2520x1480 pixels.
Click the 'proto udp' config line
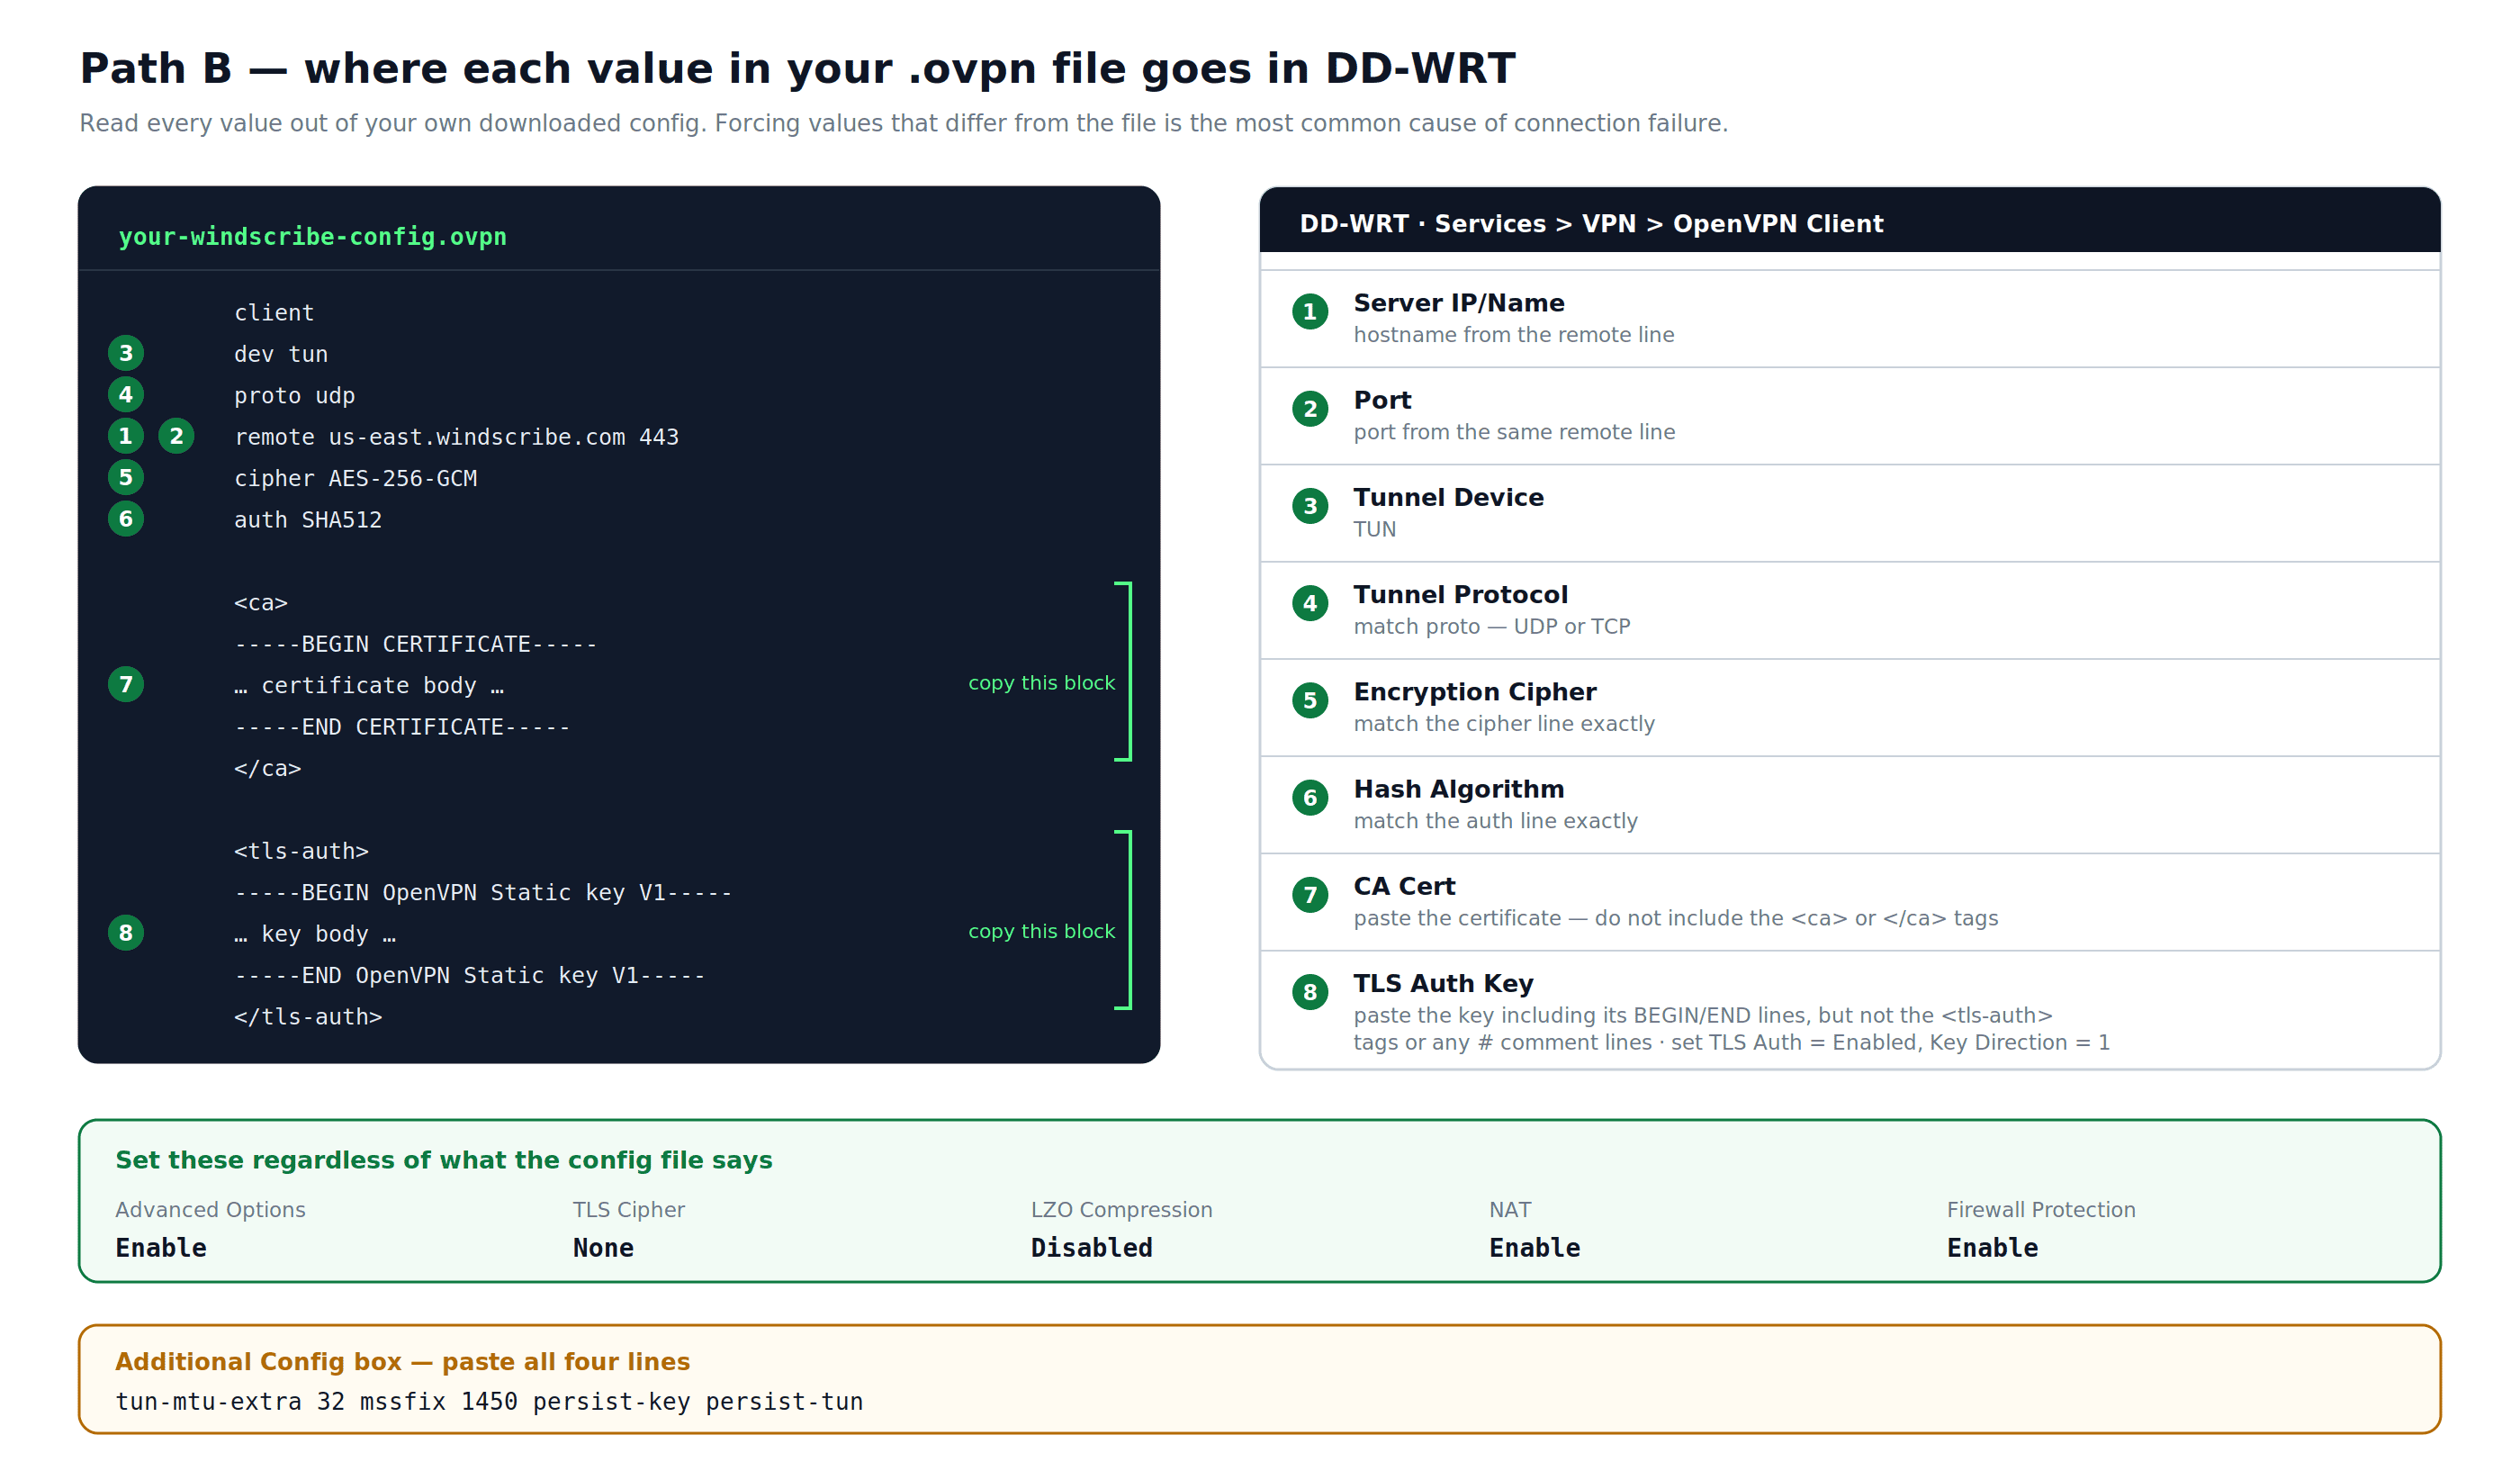295,396
